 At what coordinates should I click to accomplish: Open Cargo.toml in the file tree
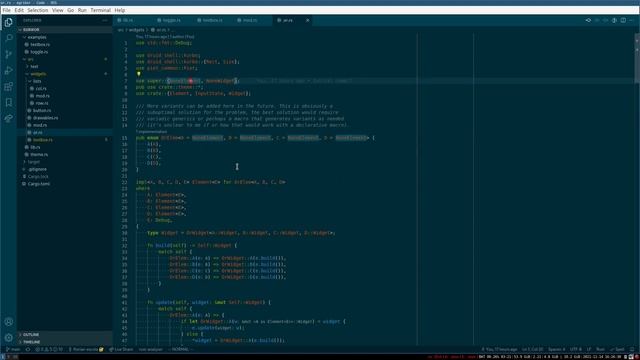(x=65, y=184)
